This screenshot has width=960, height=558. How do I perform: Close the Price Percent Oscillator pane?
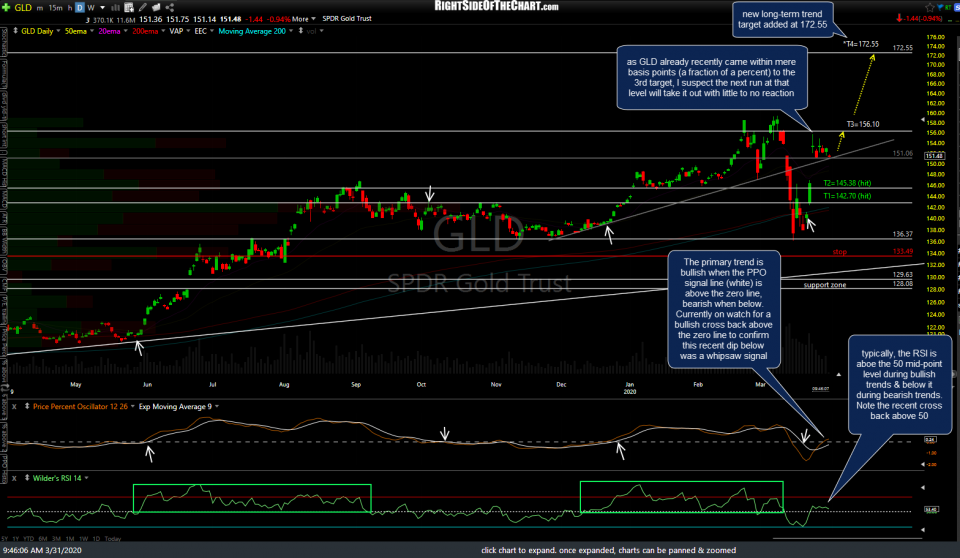[x=14, y=407]
